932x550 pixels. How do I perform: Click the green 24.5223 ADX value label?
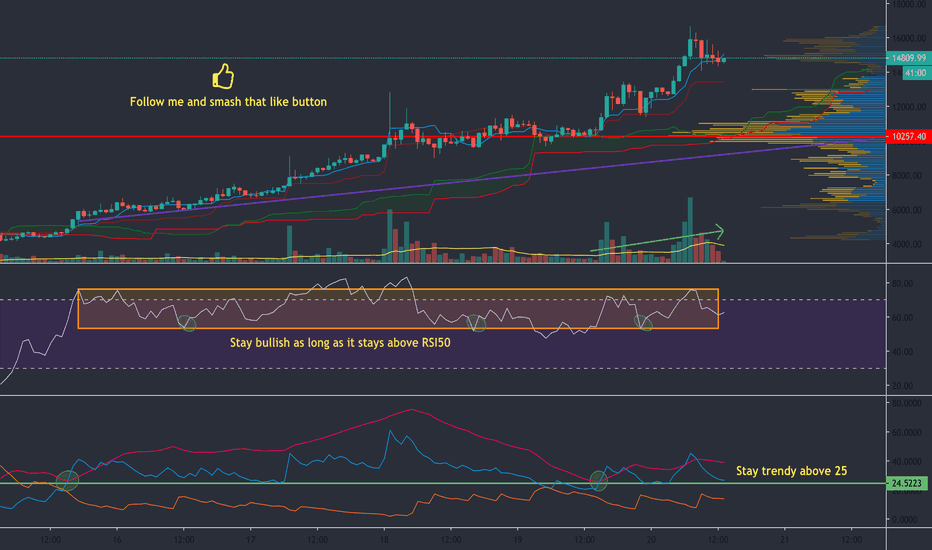tap(906, 483)
